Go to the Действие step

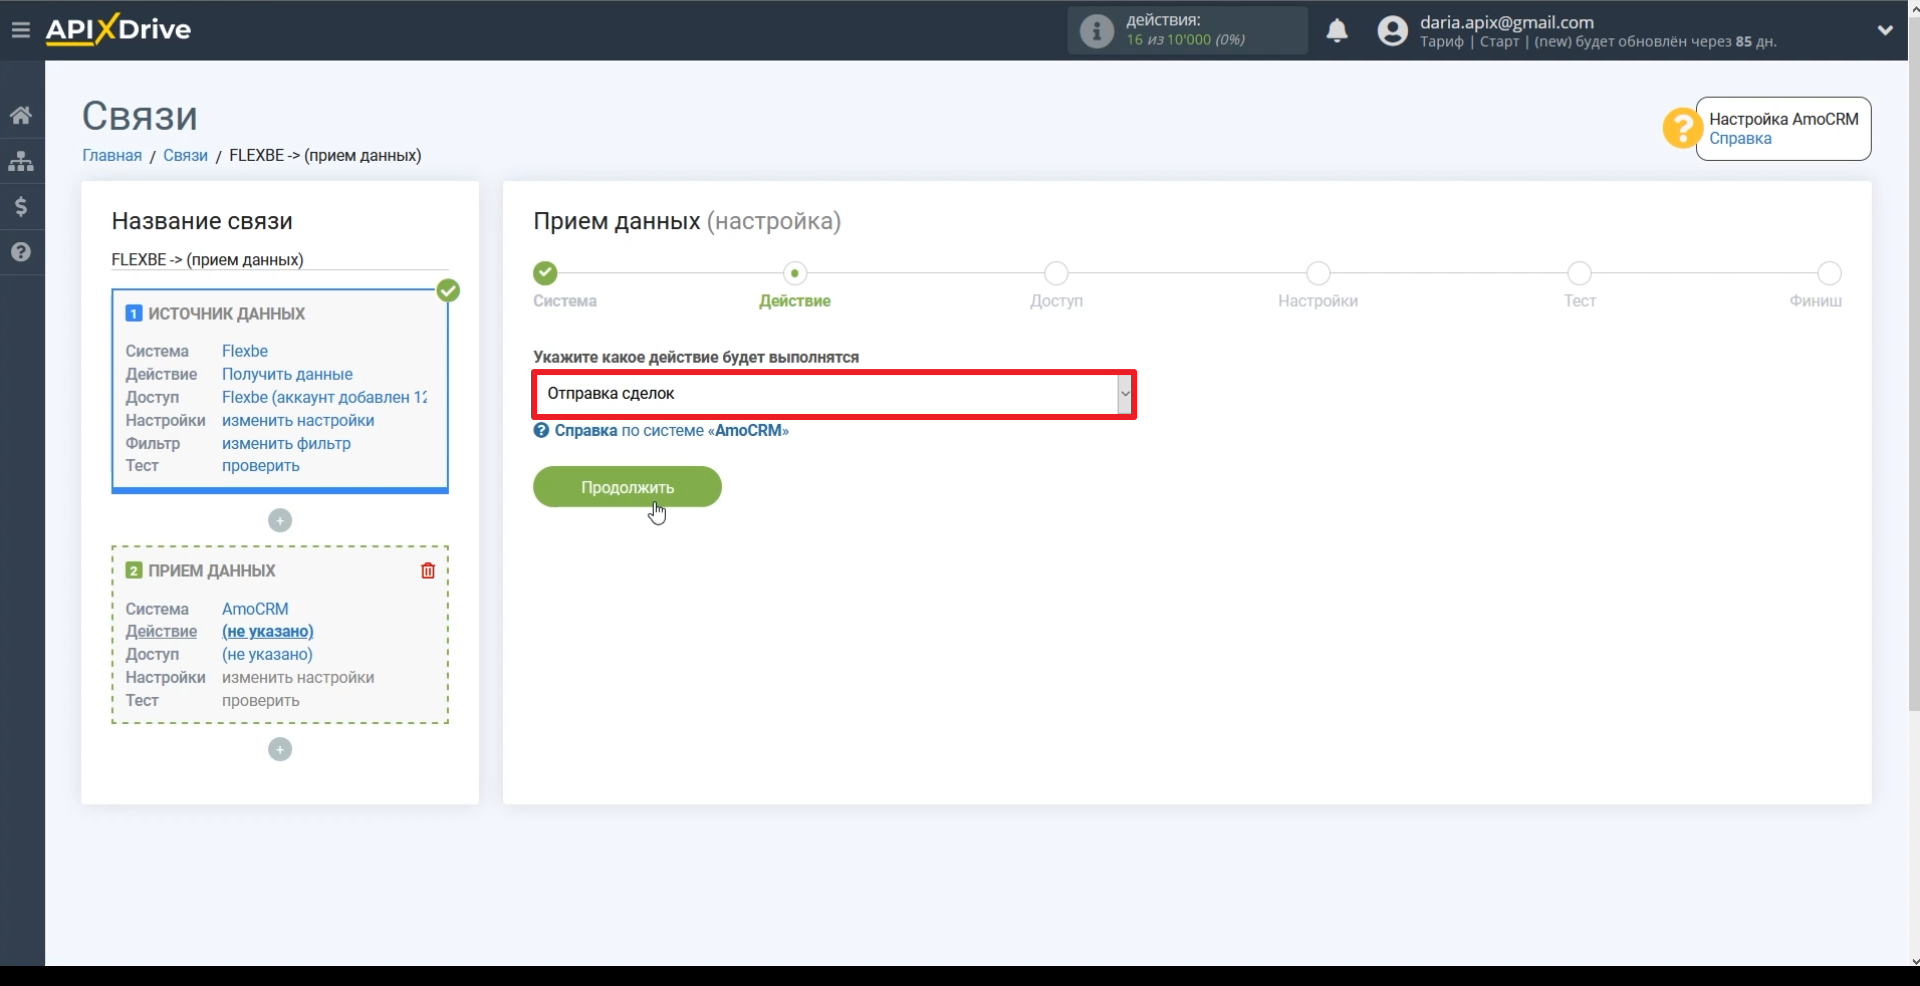[795, 273]
